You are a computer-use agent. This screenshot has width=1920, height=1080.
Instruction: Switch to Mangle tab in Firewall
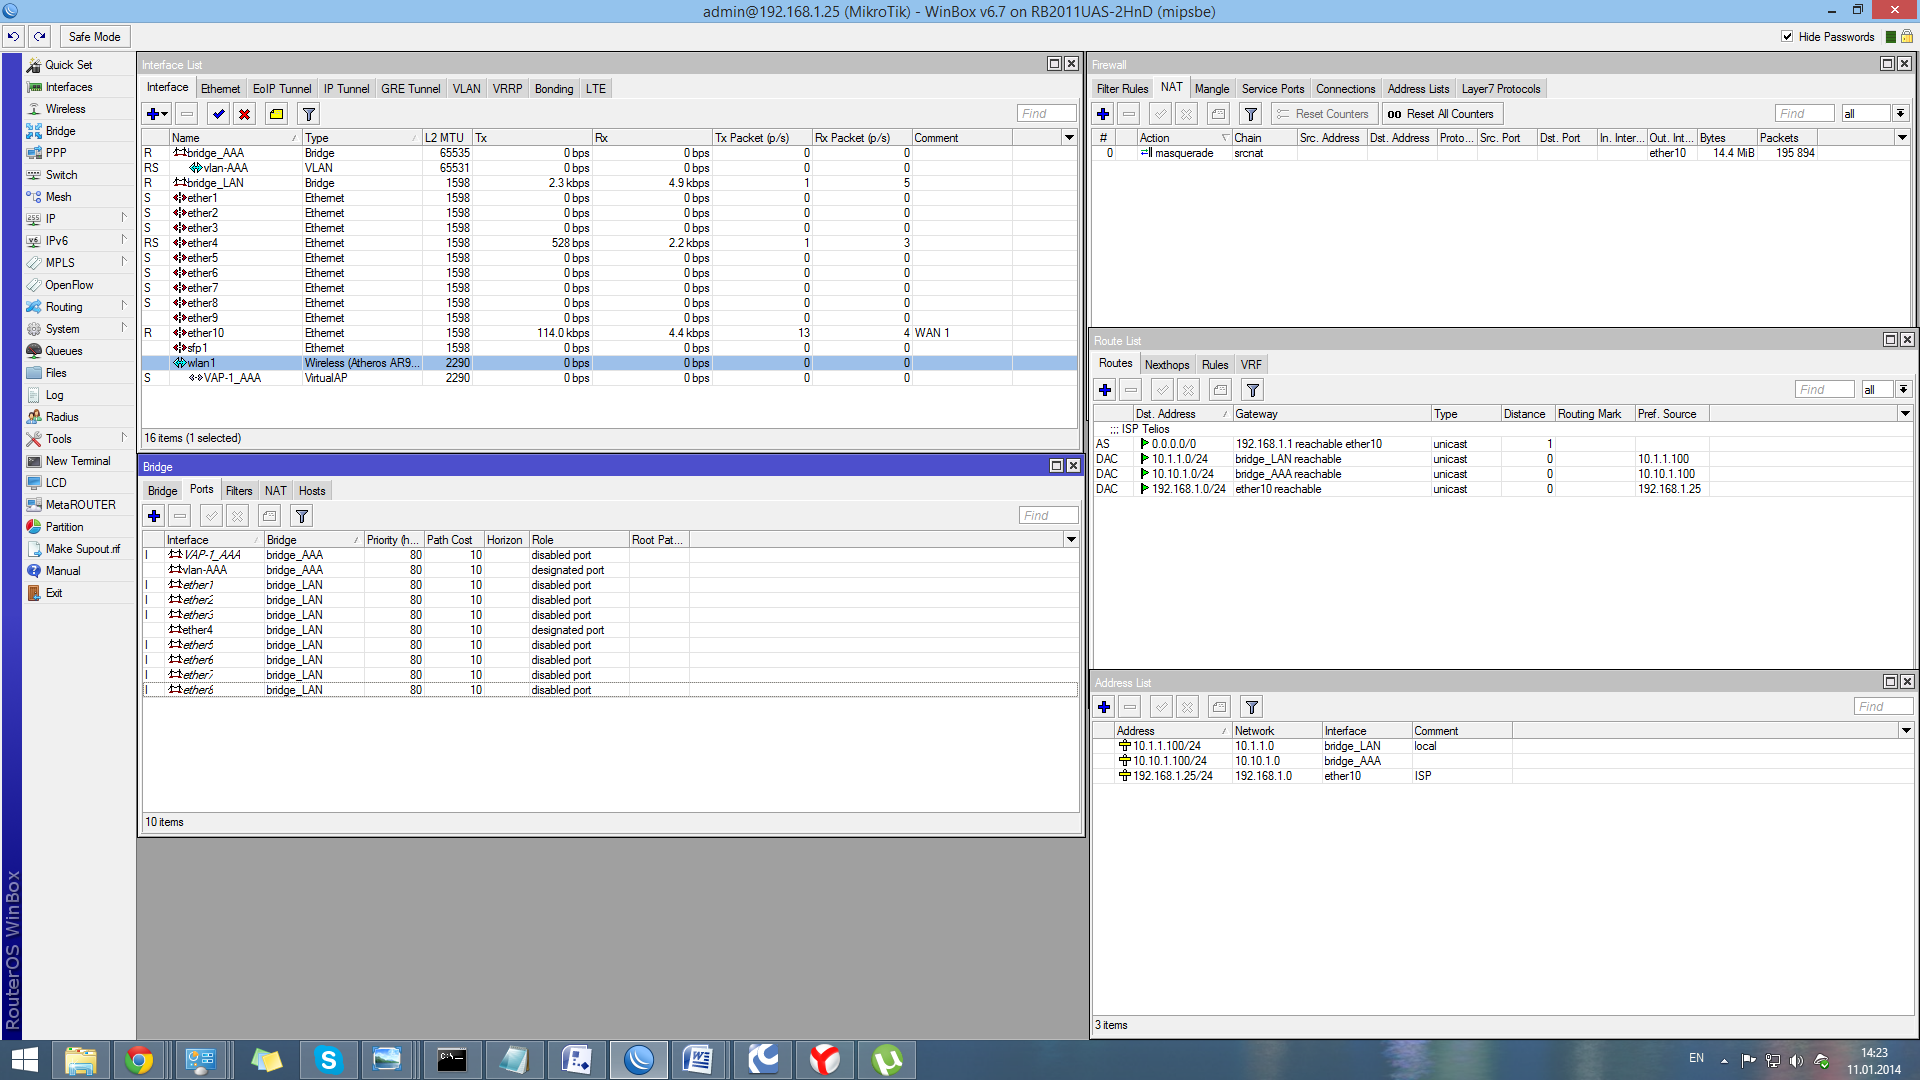[x=1212, y=89]
